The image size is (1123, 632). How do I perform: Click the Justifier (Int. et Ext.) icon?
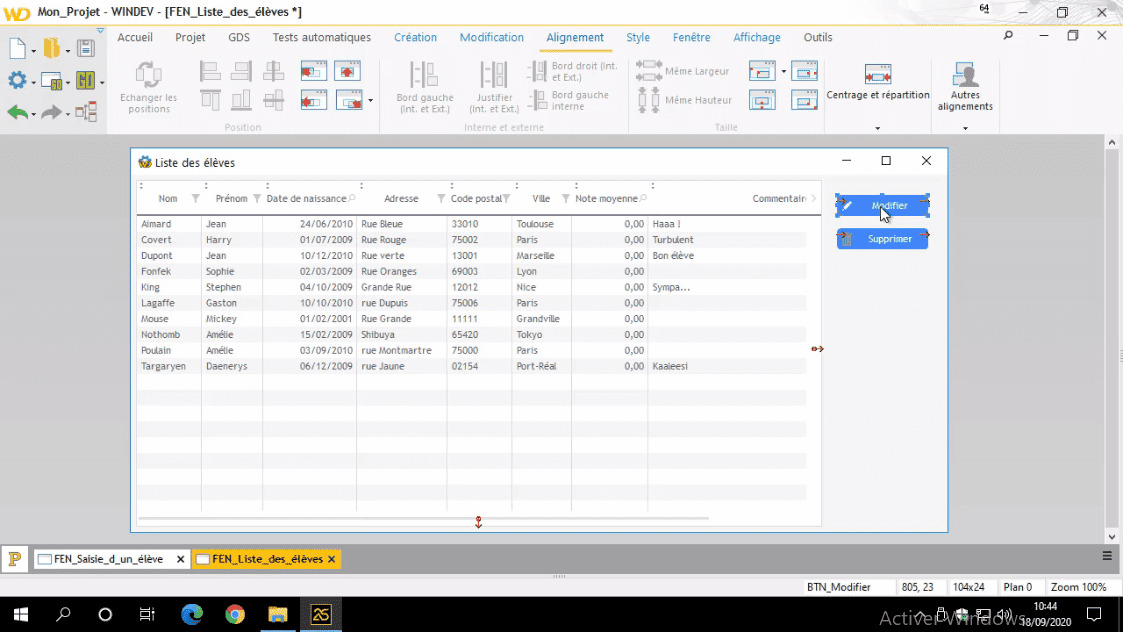pos(494,84)
